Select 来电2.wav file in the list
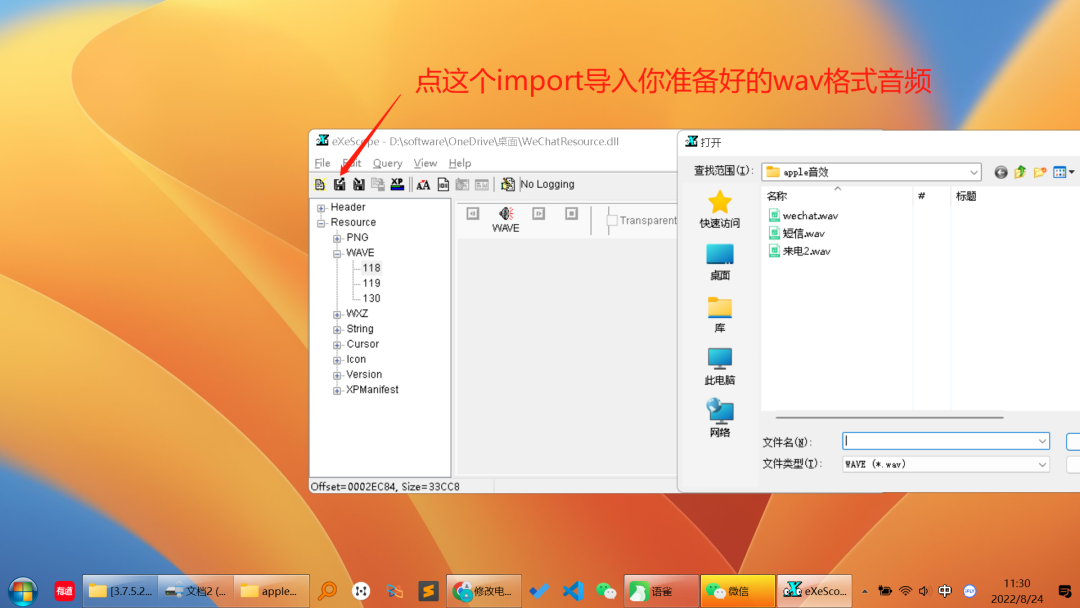The width and height of the screenshot is (1080, 608). pos(800,251)
